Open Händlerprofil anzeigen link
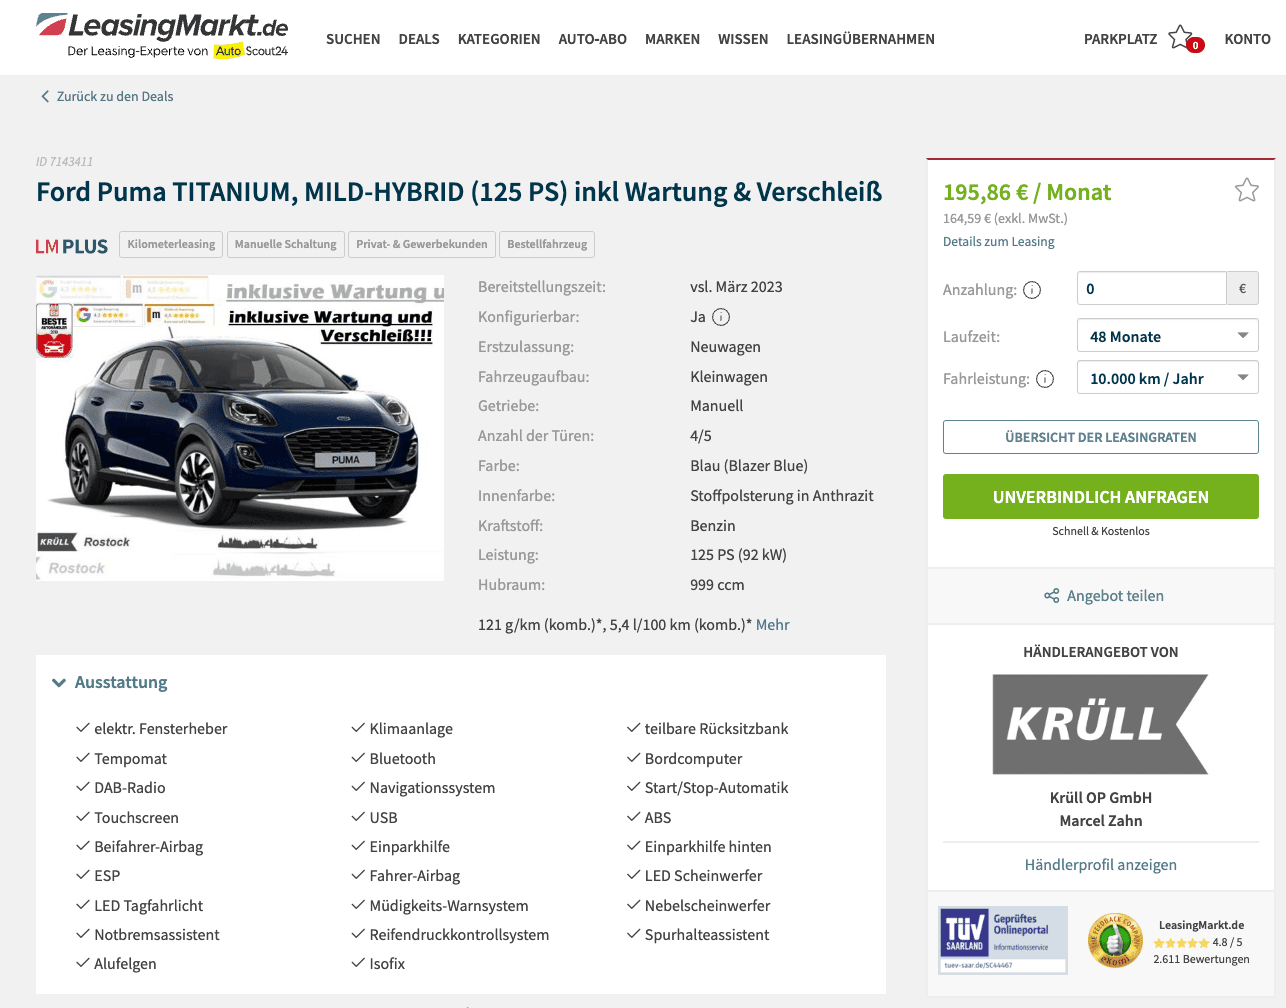Image resolution: width=1286 pixels, height=1008 pixels. tap(1100, 865)
